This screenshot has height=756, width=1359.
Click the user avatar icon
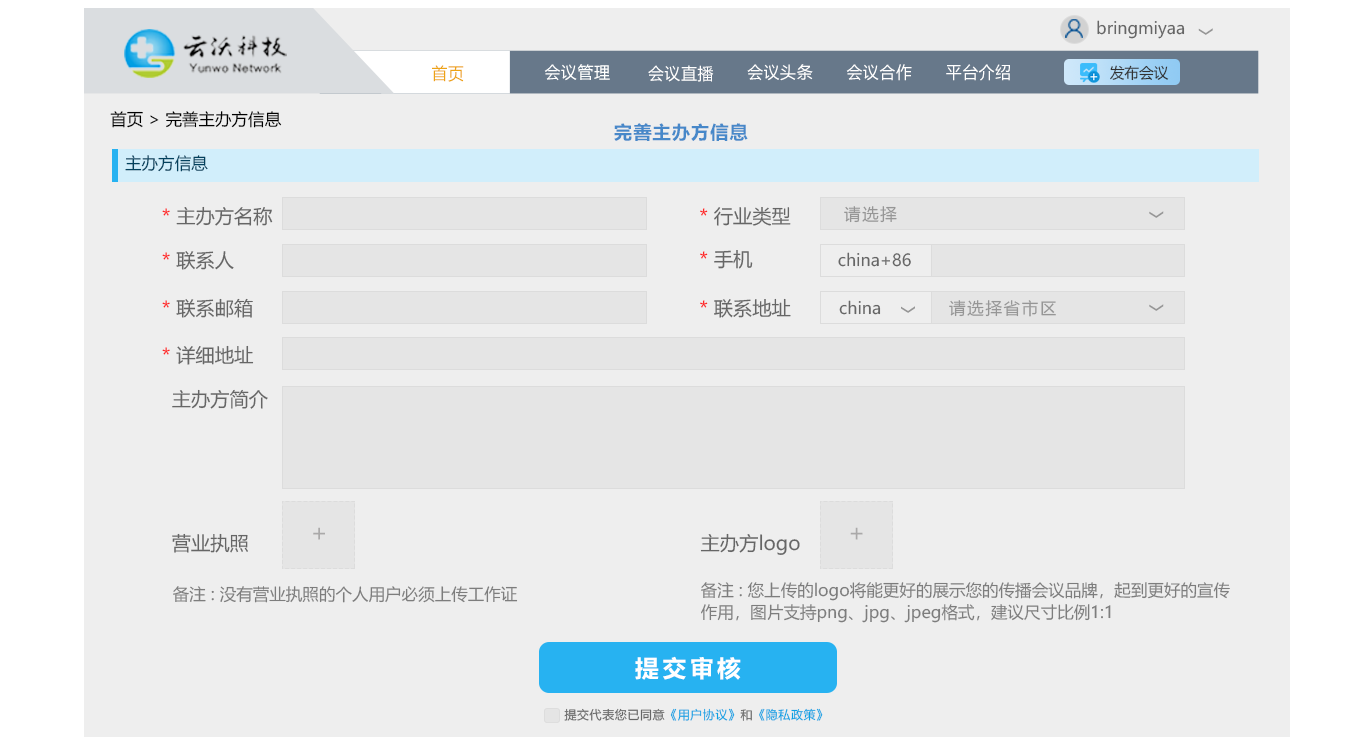(x=1074, y=29)
